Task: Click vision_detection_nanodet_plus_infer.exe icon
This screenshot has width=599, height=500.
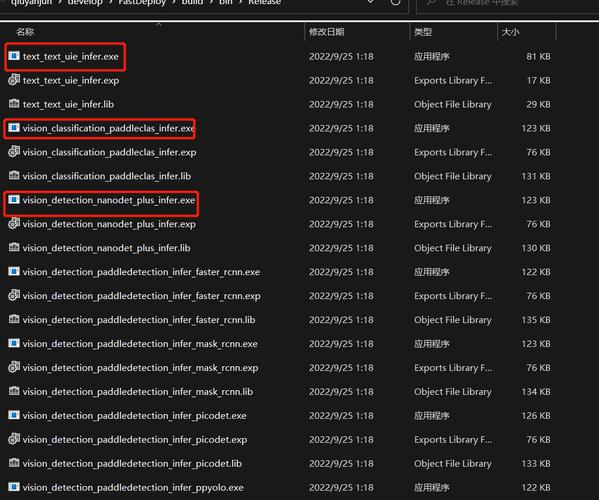Action: pyautogui.click(x=14, y=200)
